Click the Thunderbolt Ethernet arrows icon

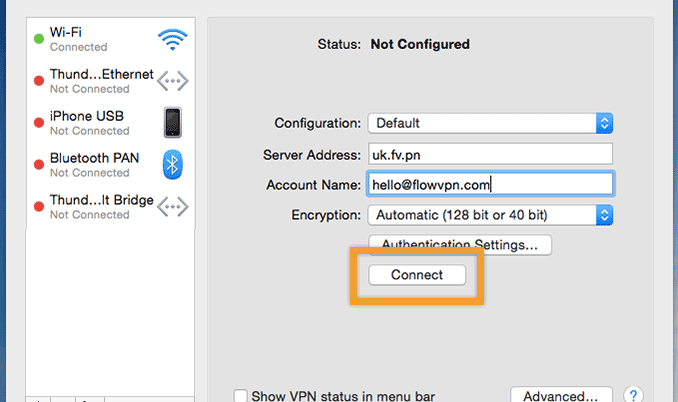[x=172, y=81]
